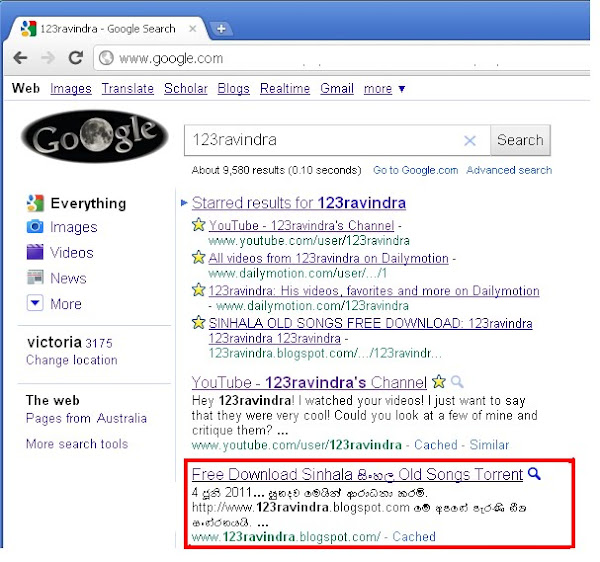Collapse starred results with the blue triangle

click(184, 203)
